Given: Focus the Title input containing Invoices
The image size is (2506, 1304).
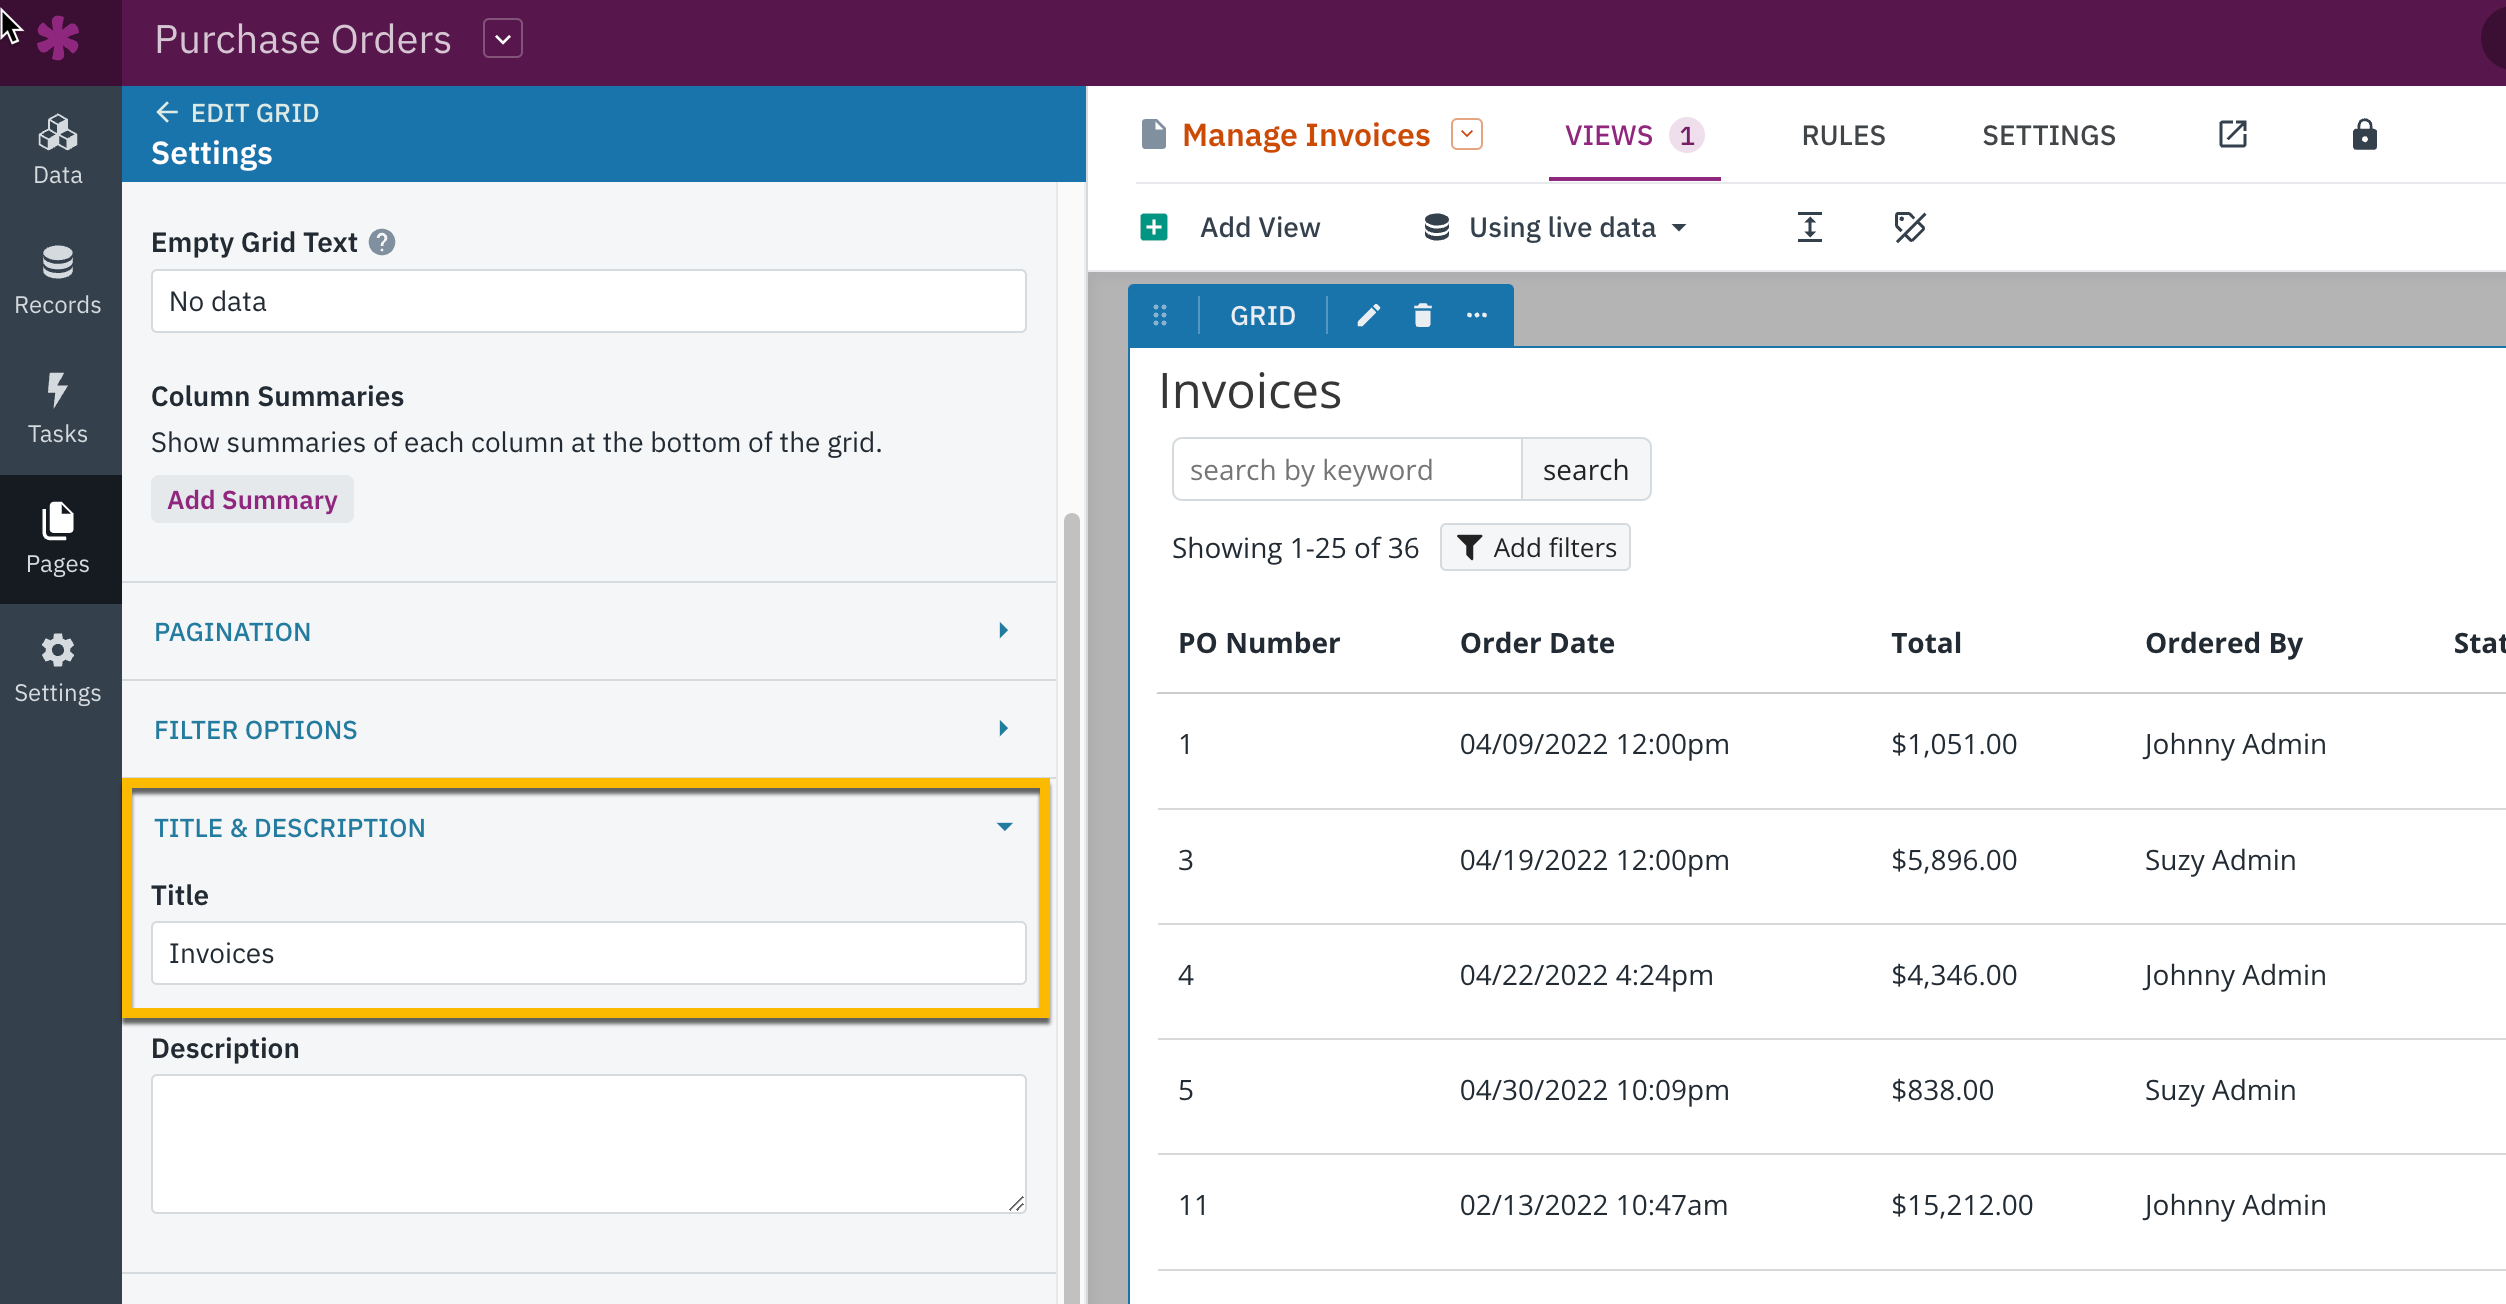Looking at the screenshot, I should click(589, 953).
